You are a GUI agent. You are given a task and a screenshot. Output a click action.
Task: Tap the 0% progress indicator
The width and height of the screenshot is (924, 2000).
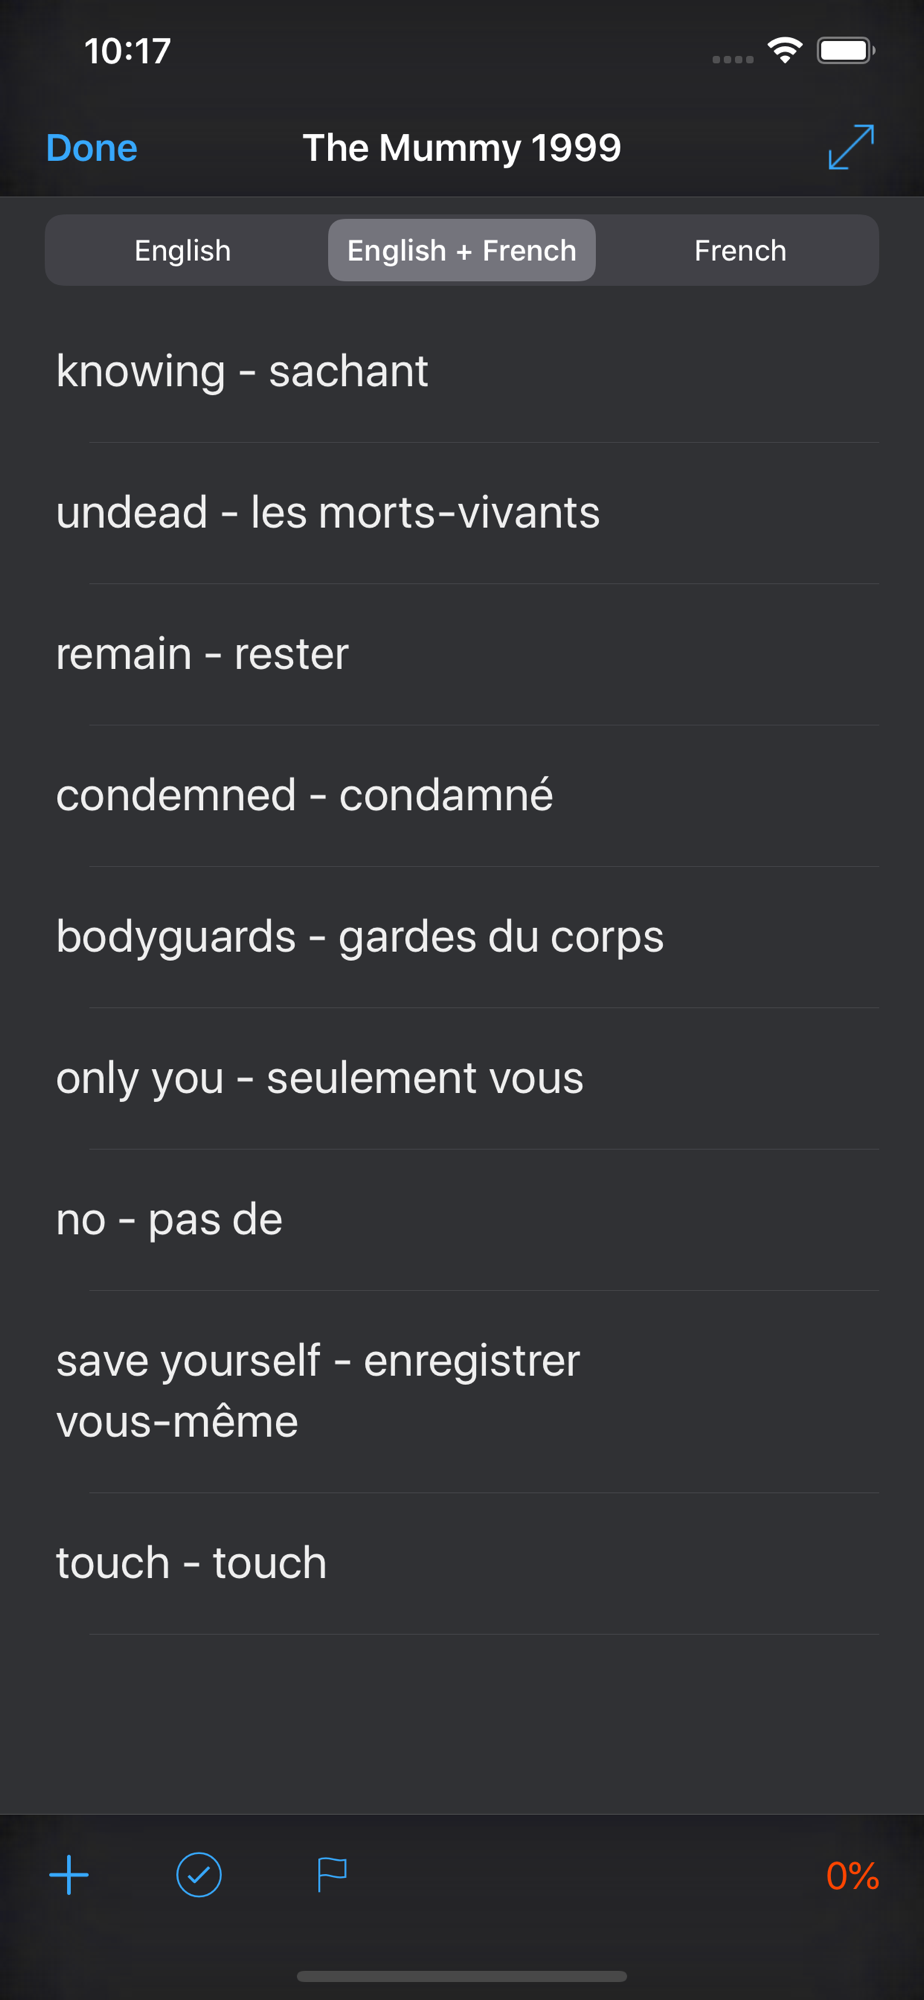[852, 1876]
